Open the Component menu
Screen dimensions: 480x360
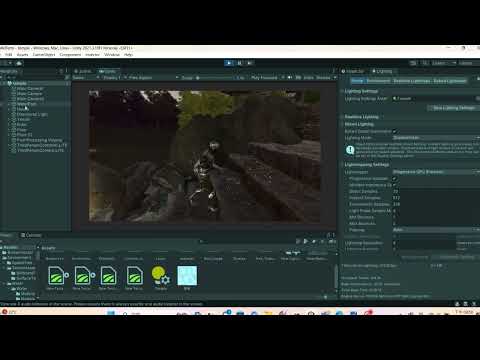[70, 55]
